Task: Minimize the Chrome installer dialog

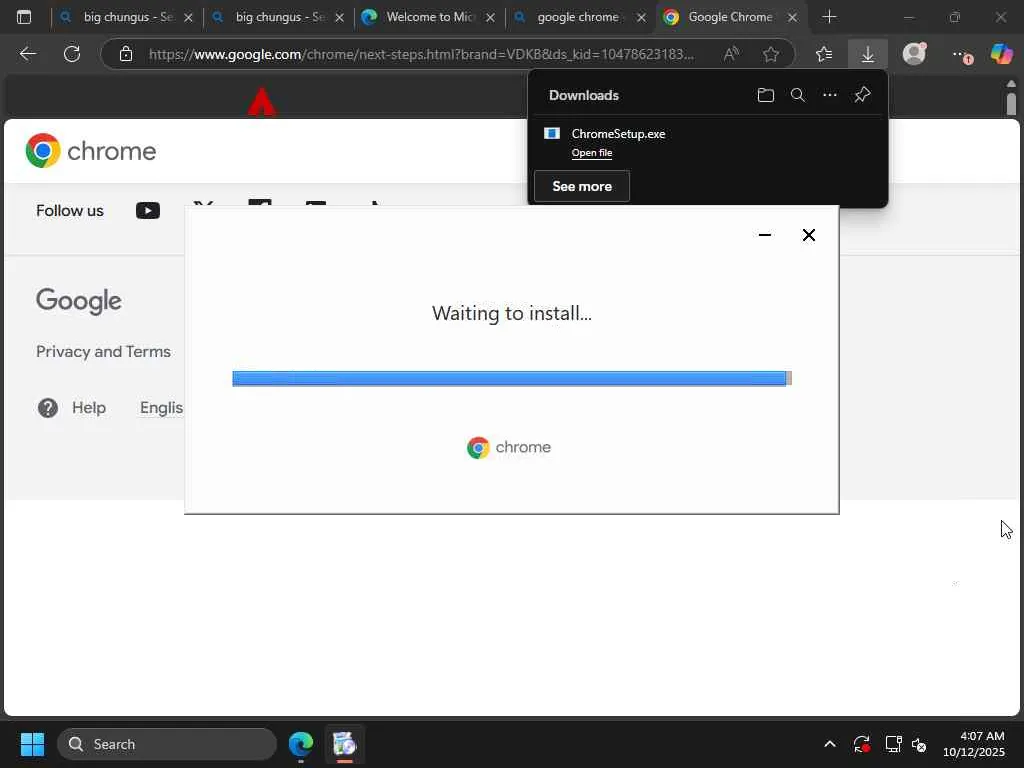Action: tap(765, 235)
